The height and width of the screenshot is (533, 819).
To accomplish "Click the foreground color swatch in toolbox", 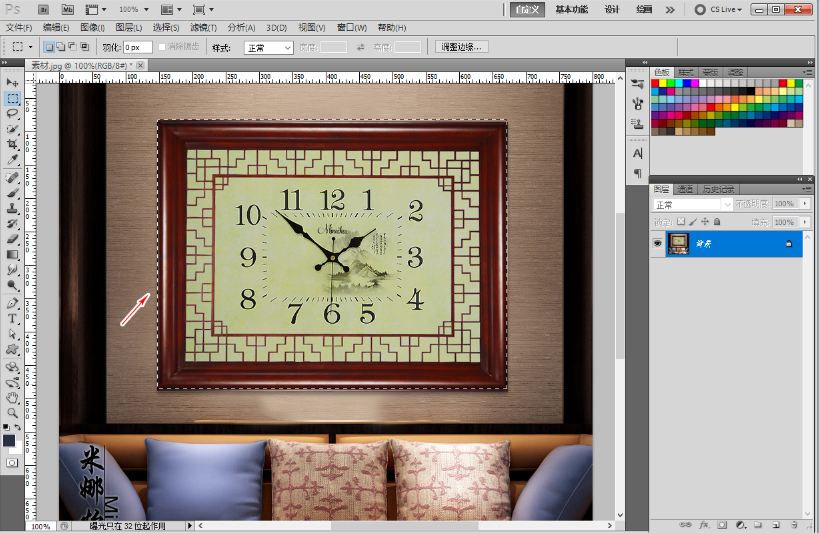I will point(9,440).
